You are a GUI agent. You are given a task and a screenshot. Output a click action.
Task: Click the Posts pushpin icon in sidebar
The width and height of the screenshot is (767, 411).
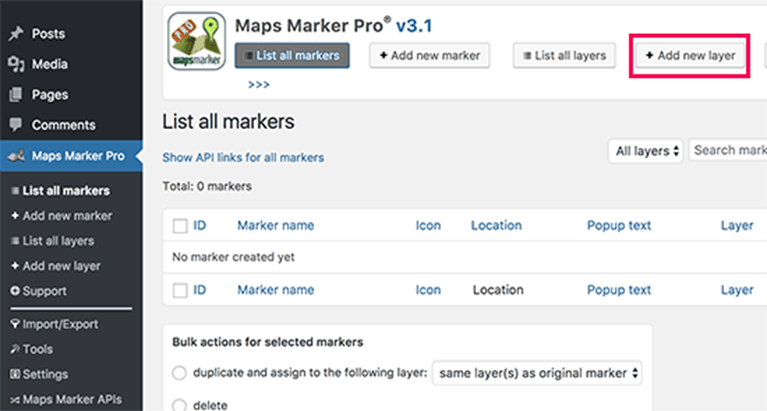[16, 34]
